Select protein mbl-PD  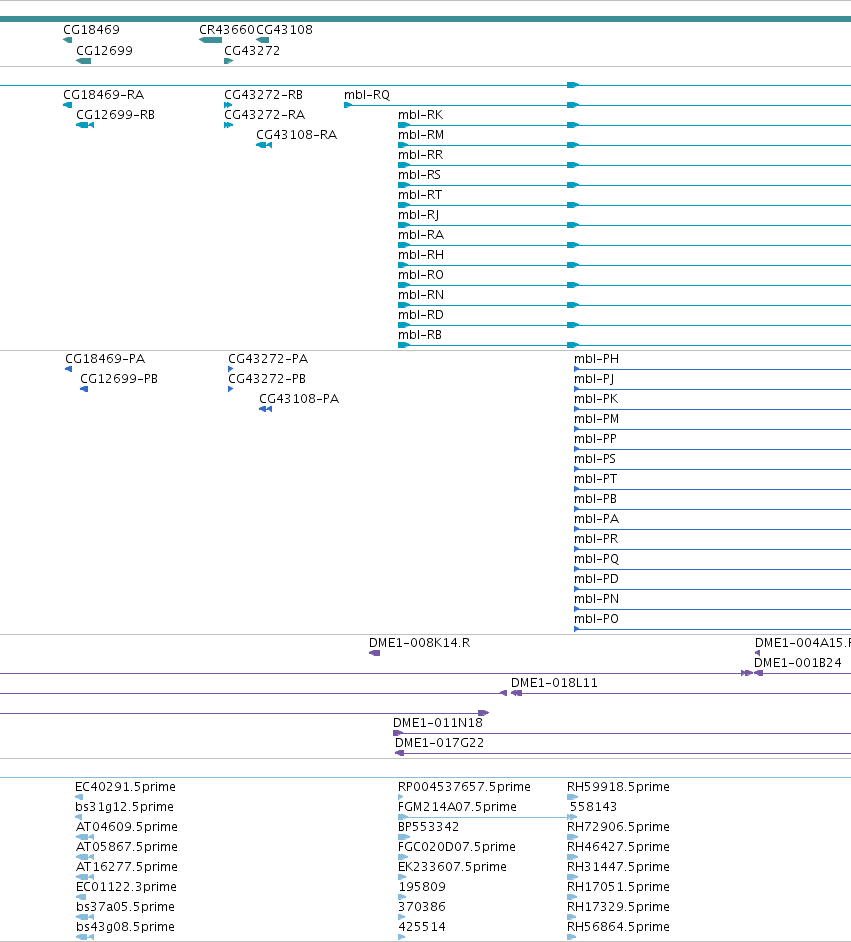point(596,579)
